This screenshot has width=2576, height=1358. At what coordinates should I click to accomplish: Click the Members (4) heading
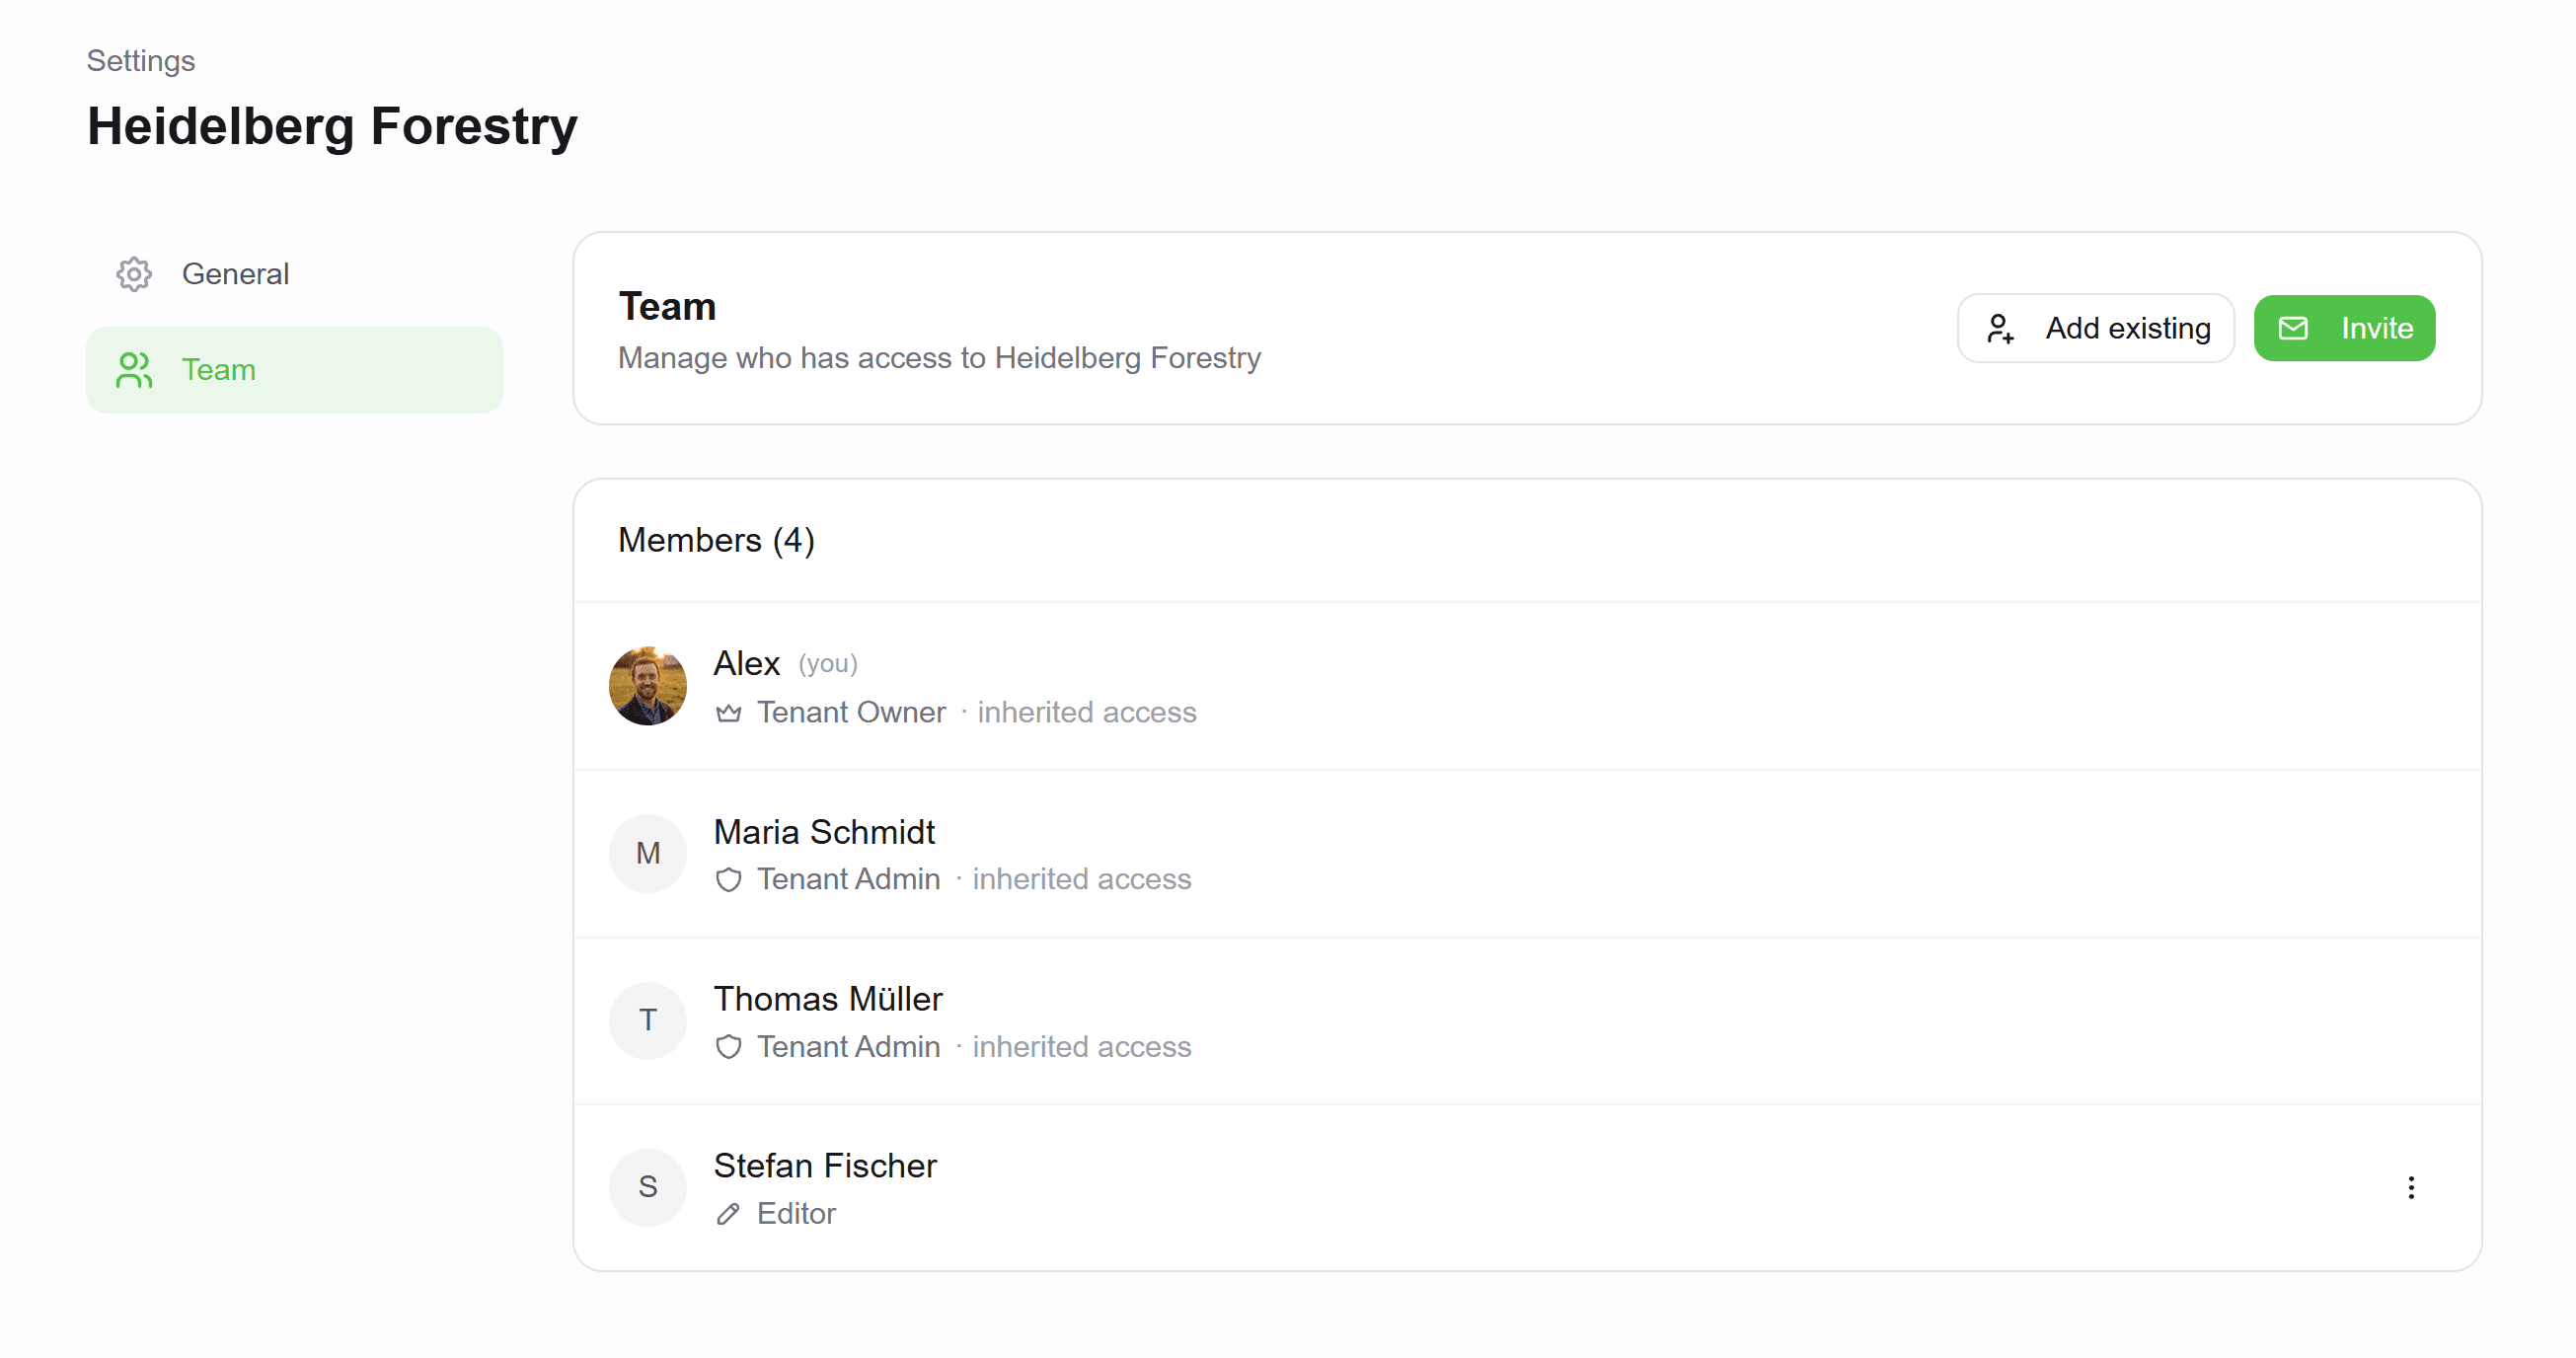point(716,540)
